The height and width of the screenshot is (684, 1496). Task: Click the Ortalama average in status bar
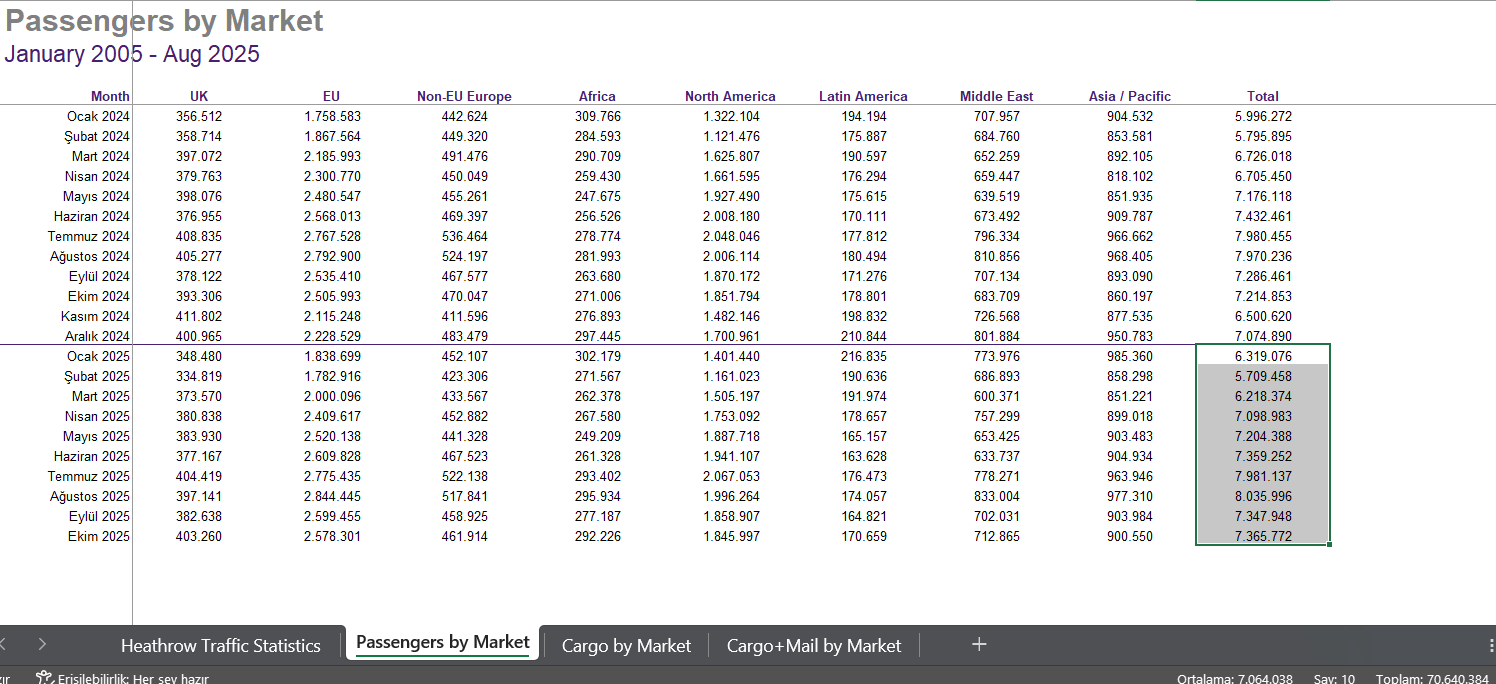1233,679
